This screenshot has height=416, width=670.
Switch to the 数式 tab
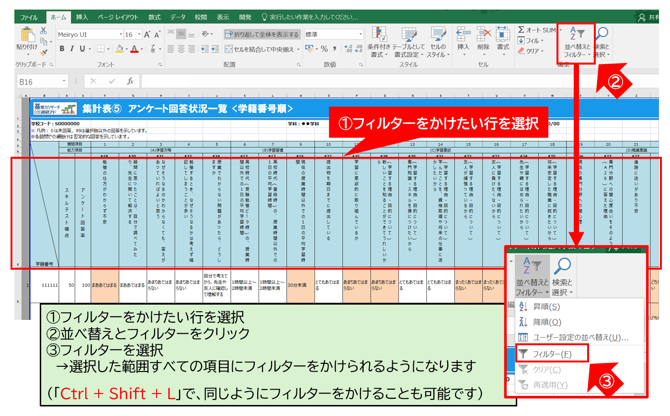[154, 17]
